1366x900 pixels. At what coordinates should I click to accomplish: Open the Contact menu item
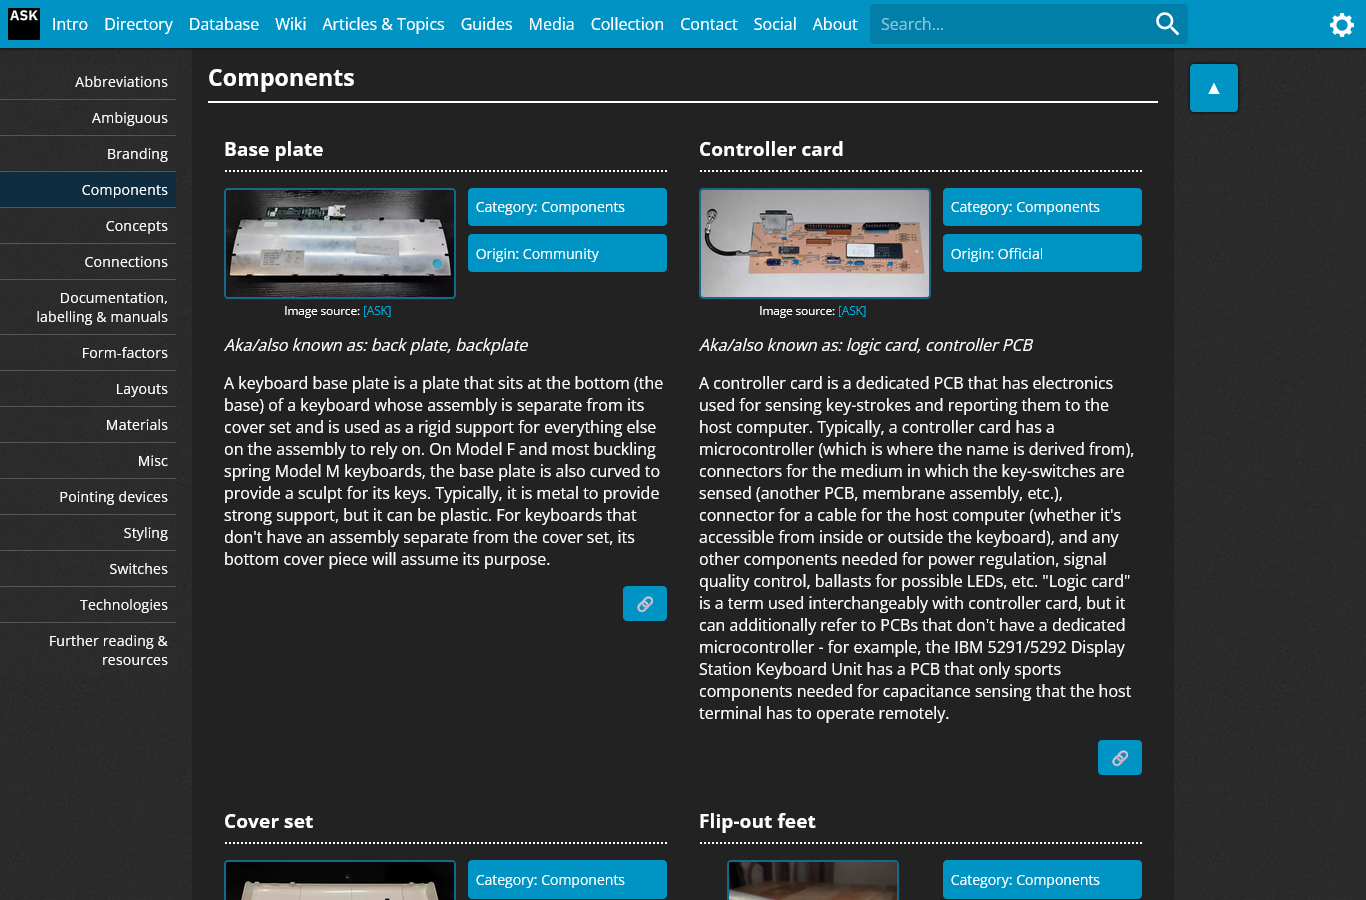(708, 24)
